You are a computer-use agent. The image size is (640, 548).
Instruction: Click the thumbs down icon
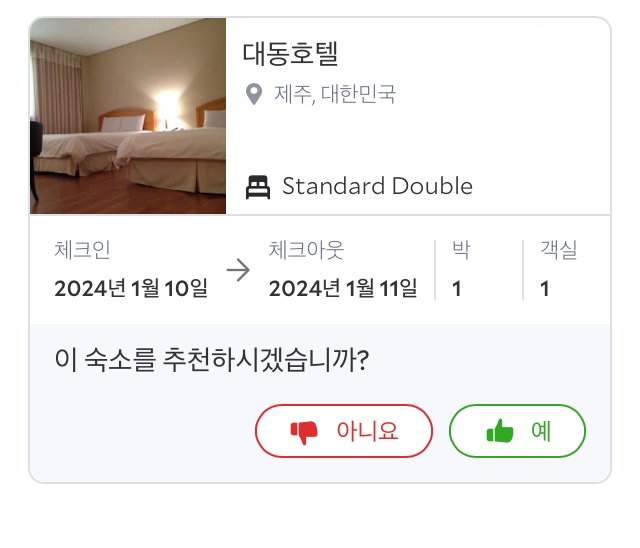(x=304, y=432)
